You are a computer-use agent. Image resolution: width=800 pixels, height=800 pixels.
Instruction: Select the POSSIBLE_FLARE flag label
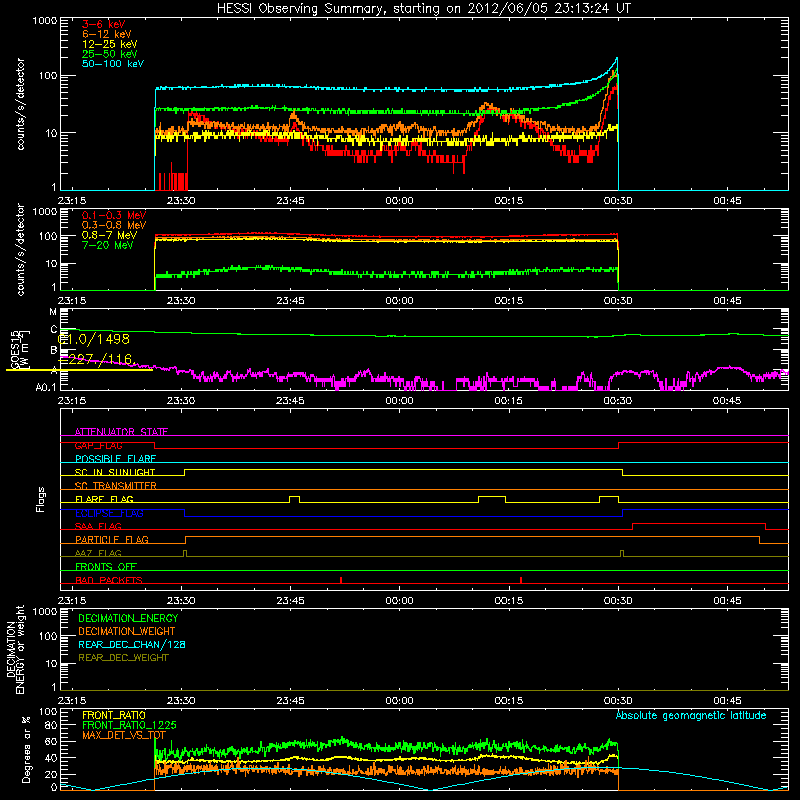point(115,459)
